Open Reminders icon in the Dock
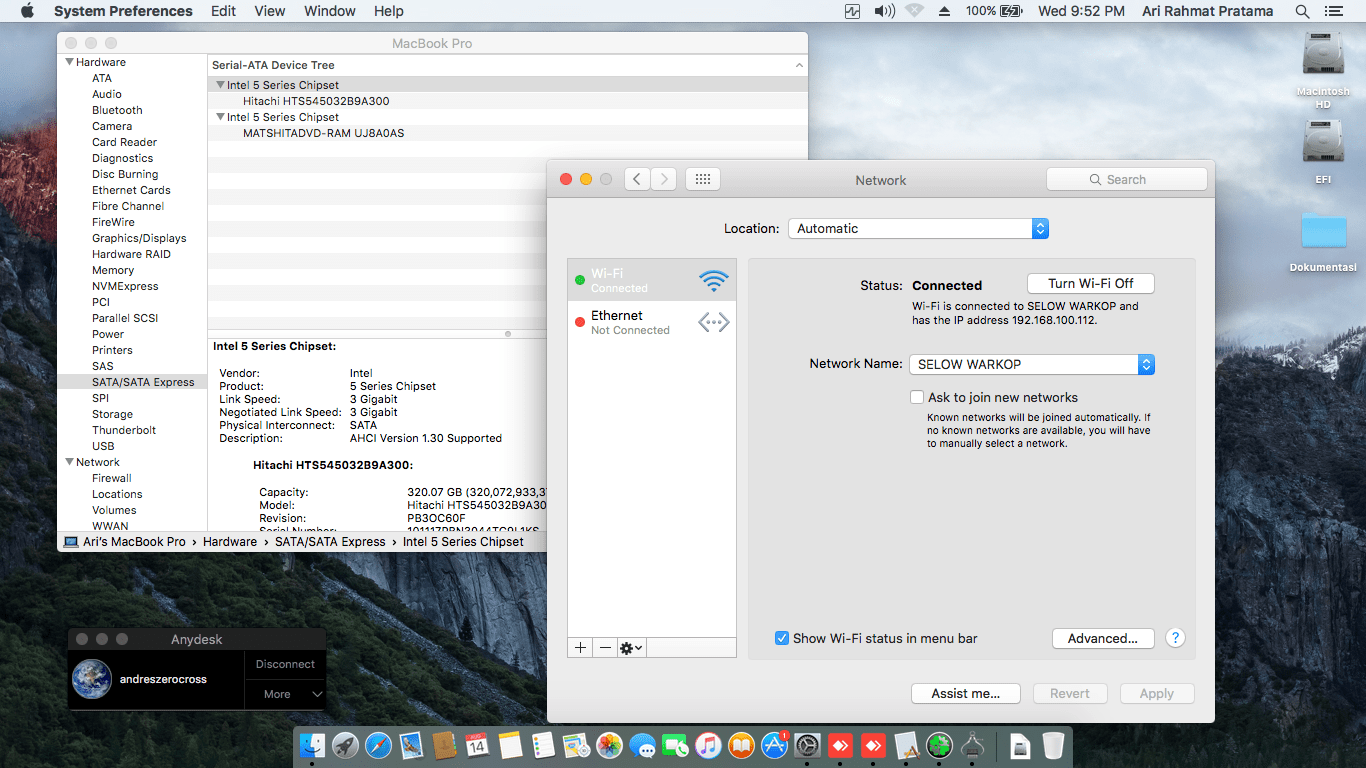 tap(543, 745)
